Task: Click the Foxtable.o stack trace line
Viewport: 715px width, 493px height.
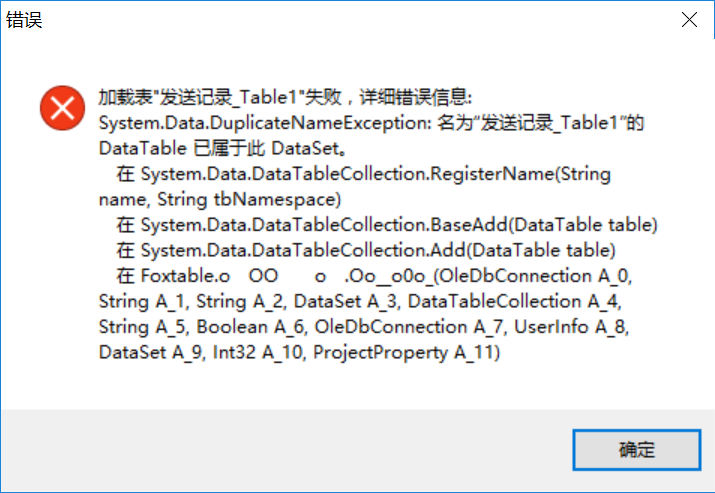Action: pos(374,276)
